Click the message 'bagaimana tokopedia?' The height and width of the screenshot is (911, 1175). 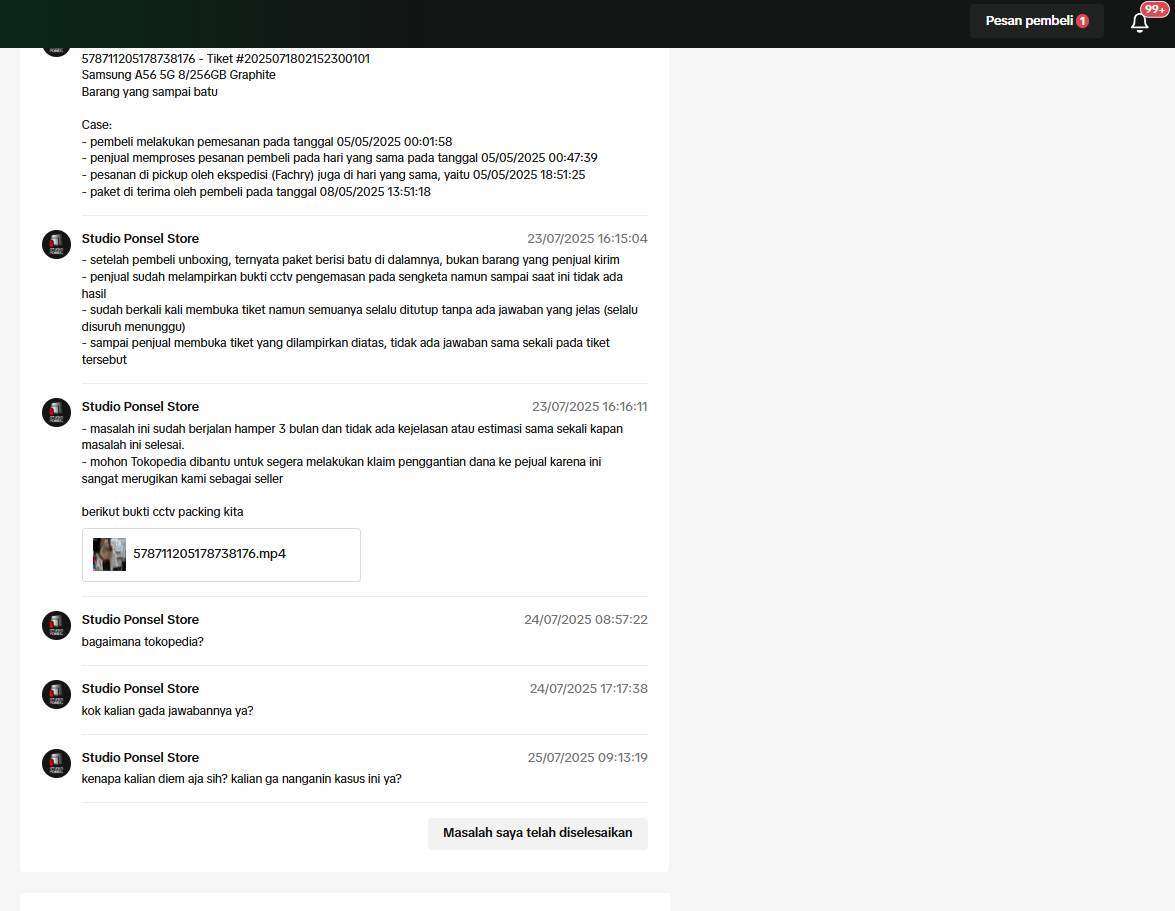142,642
